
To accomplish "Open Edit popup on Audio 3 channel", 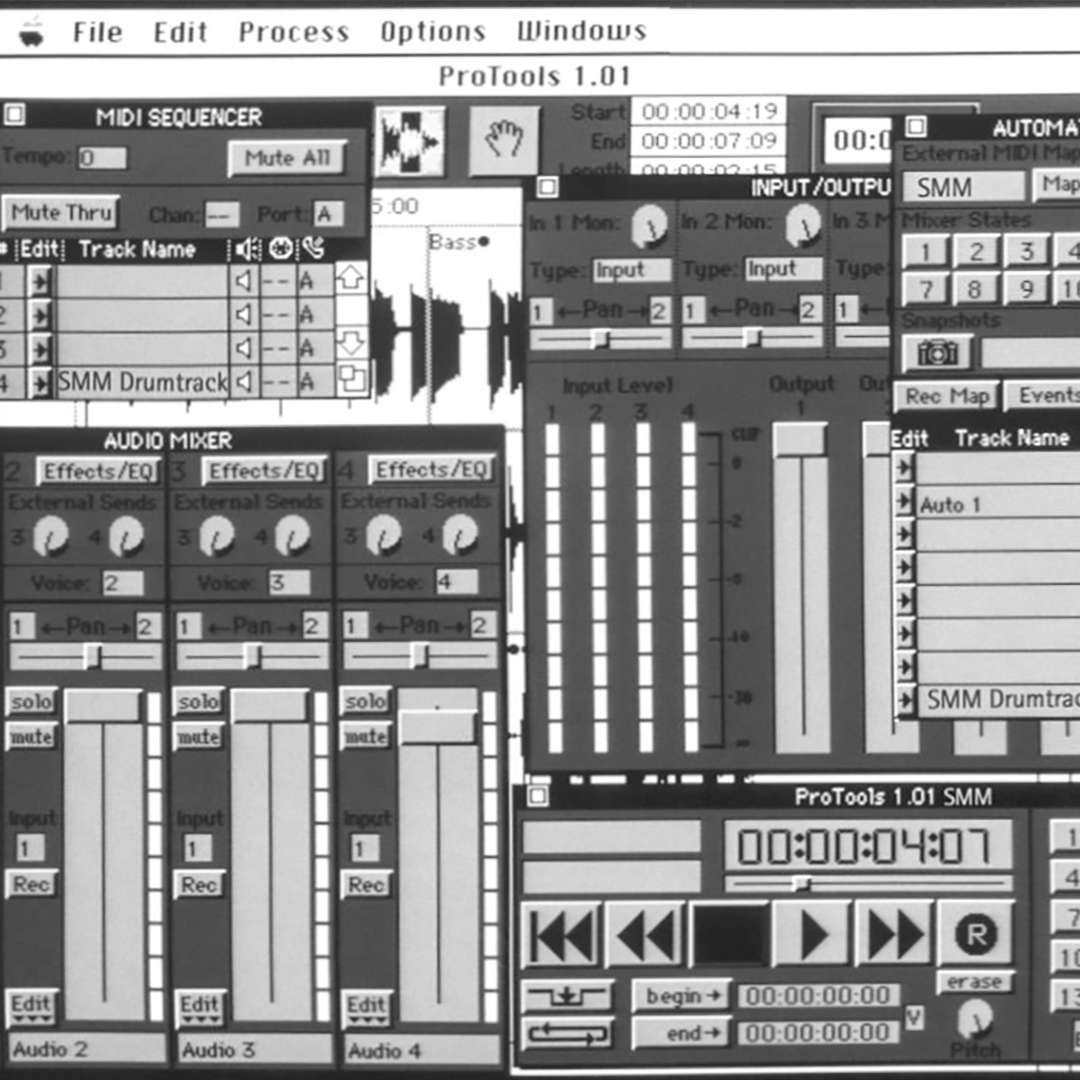I will [x=198, y=1006].
